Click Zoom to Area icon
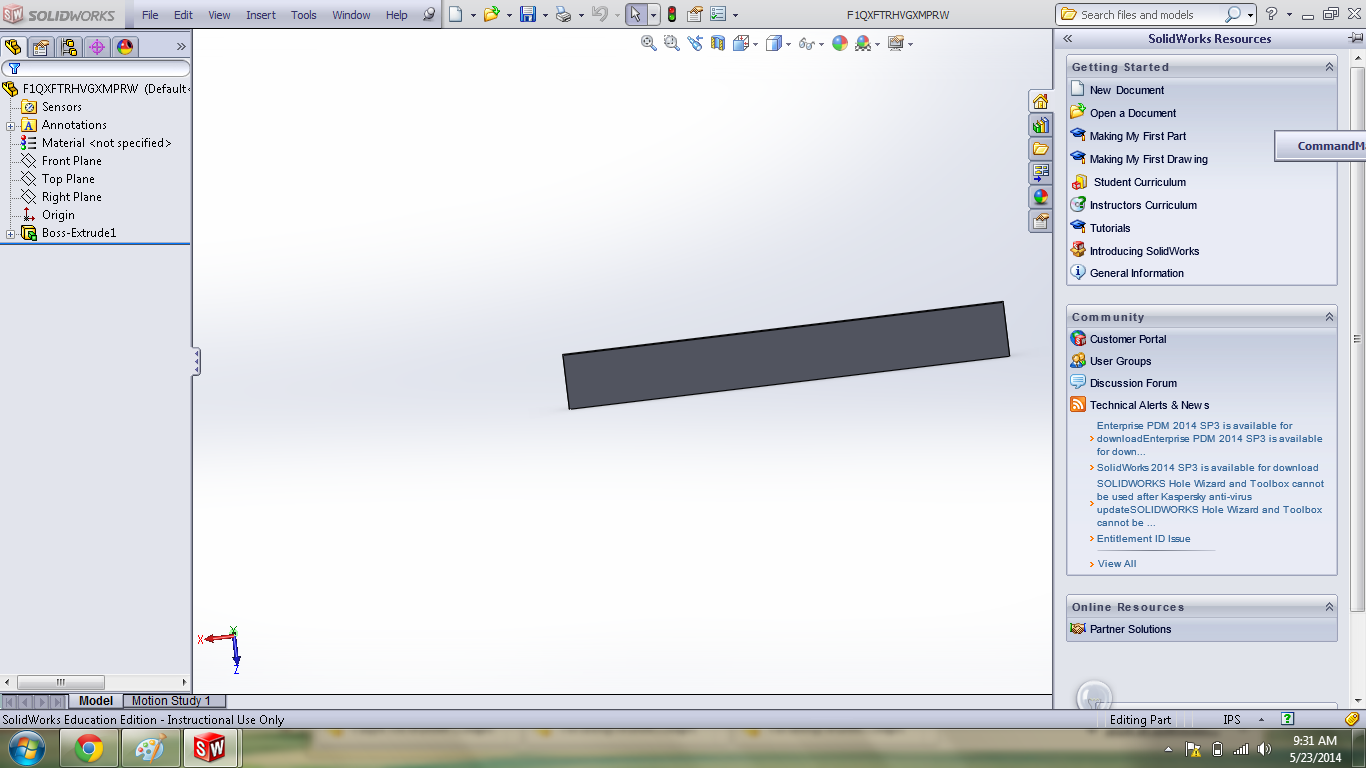 [x=672, y=43]
